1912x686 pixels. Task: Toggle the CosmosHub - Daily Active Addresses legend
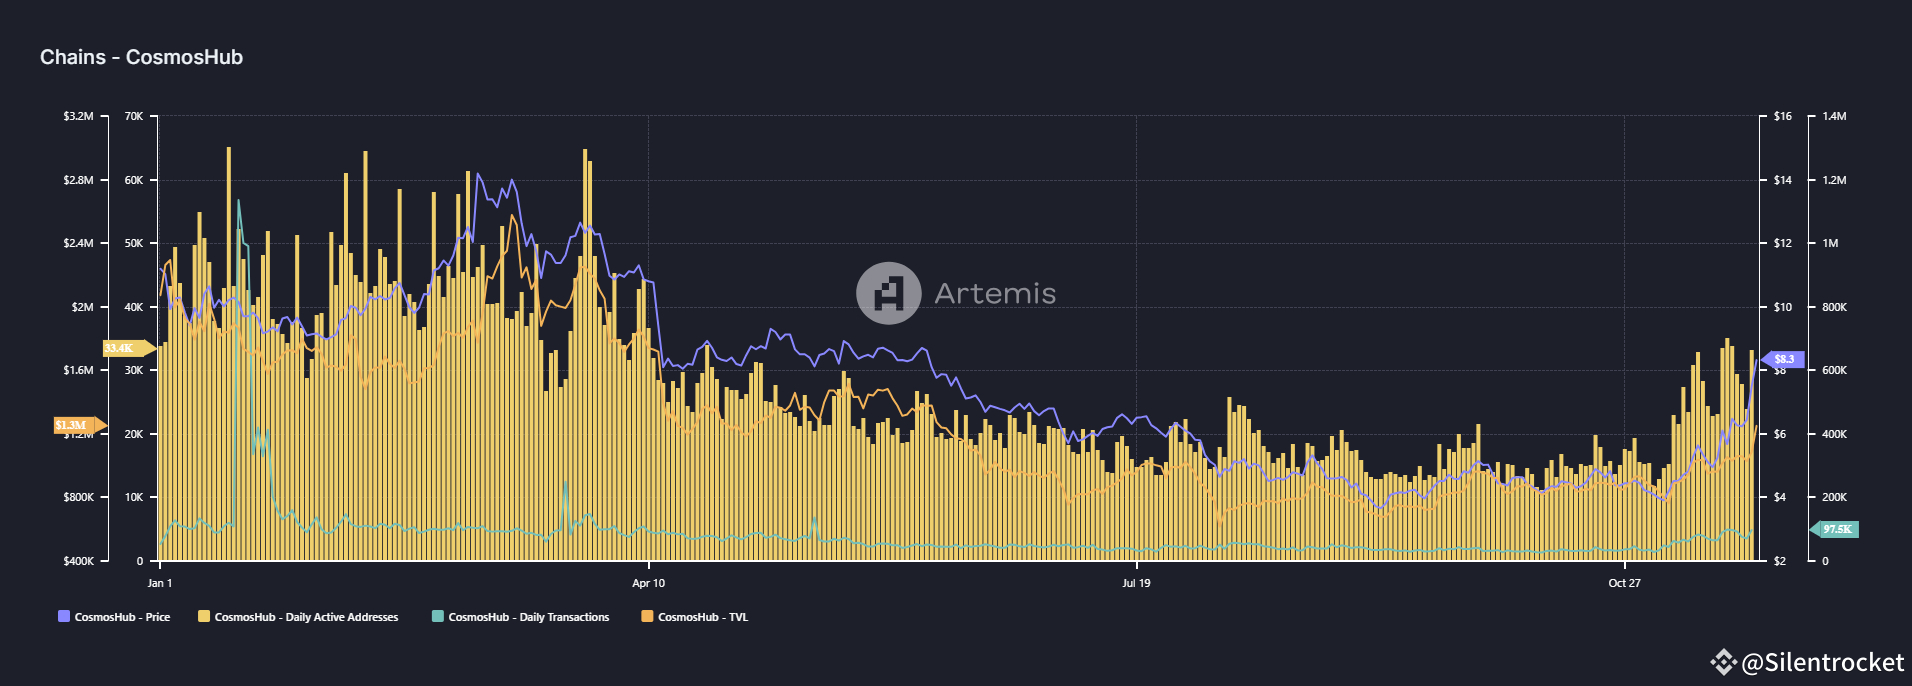pyautogui.click(x=298, y=617)
